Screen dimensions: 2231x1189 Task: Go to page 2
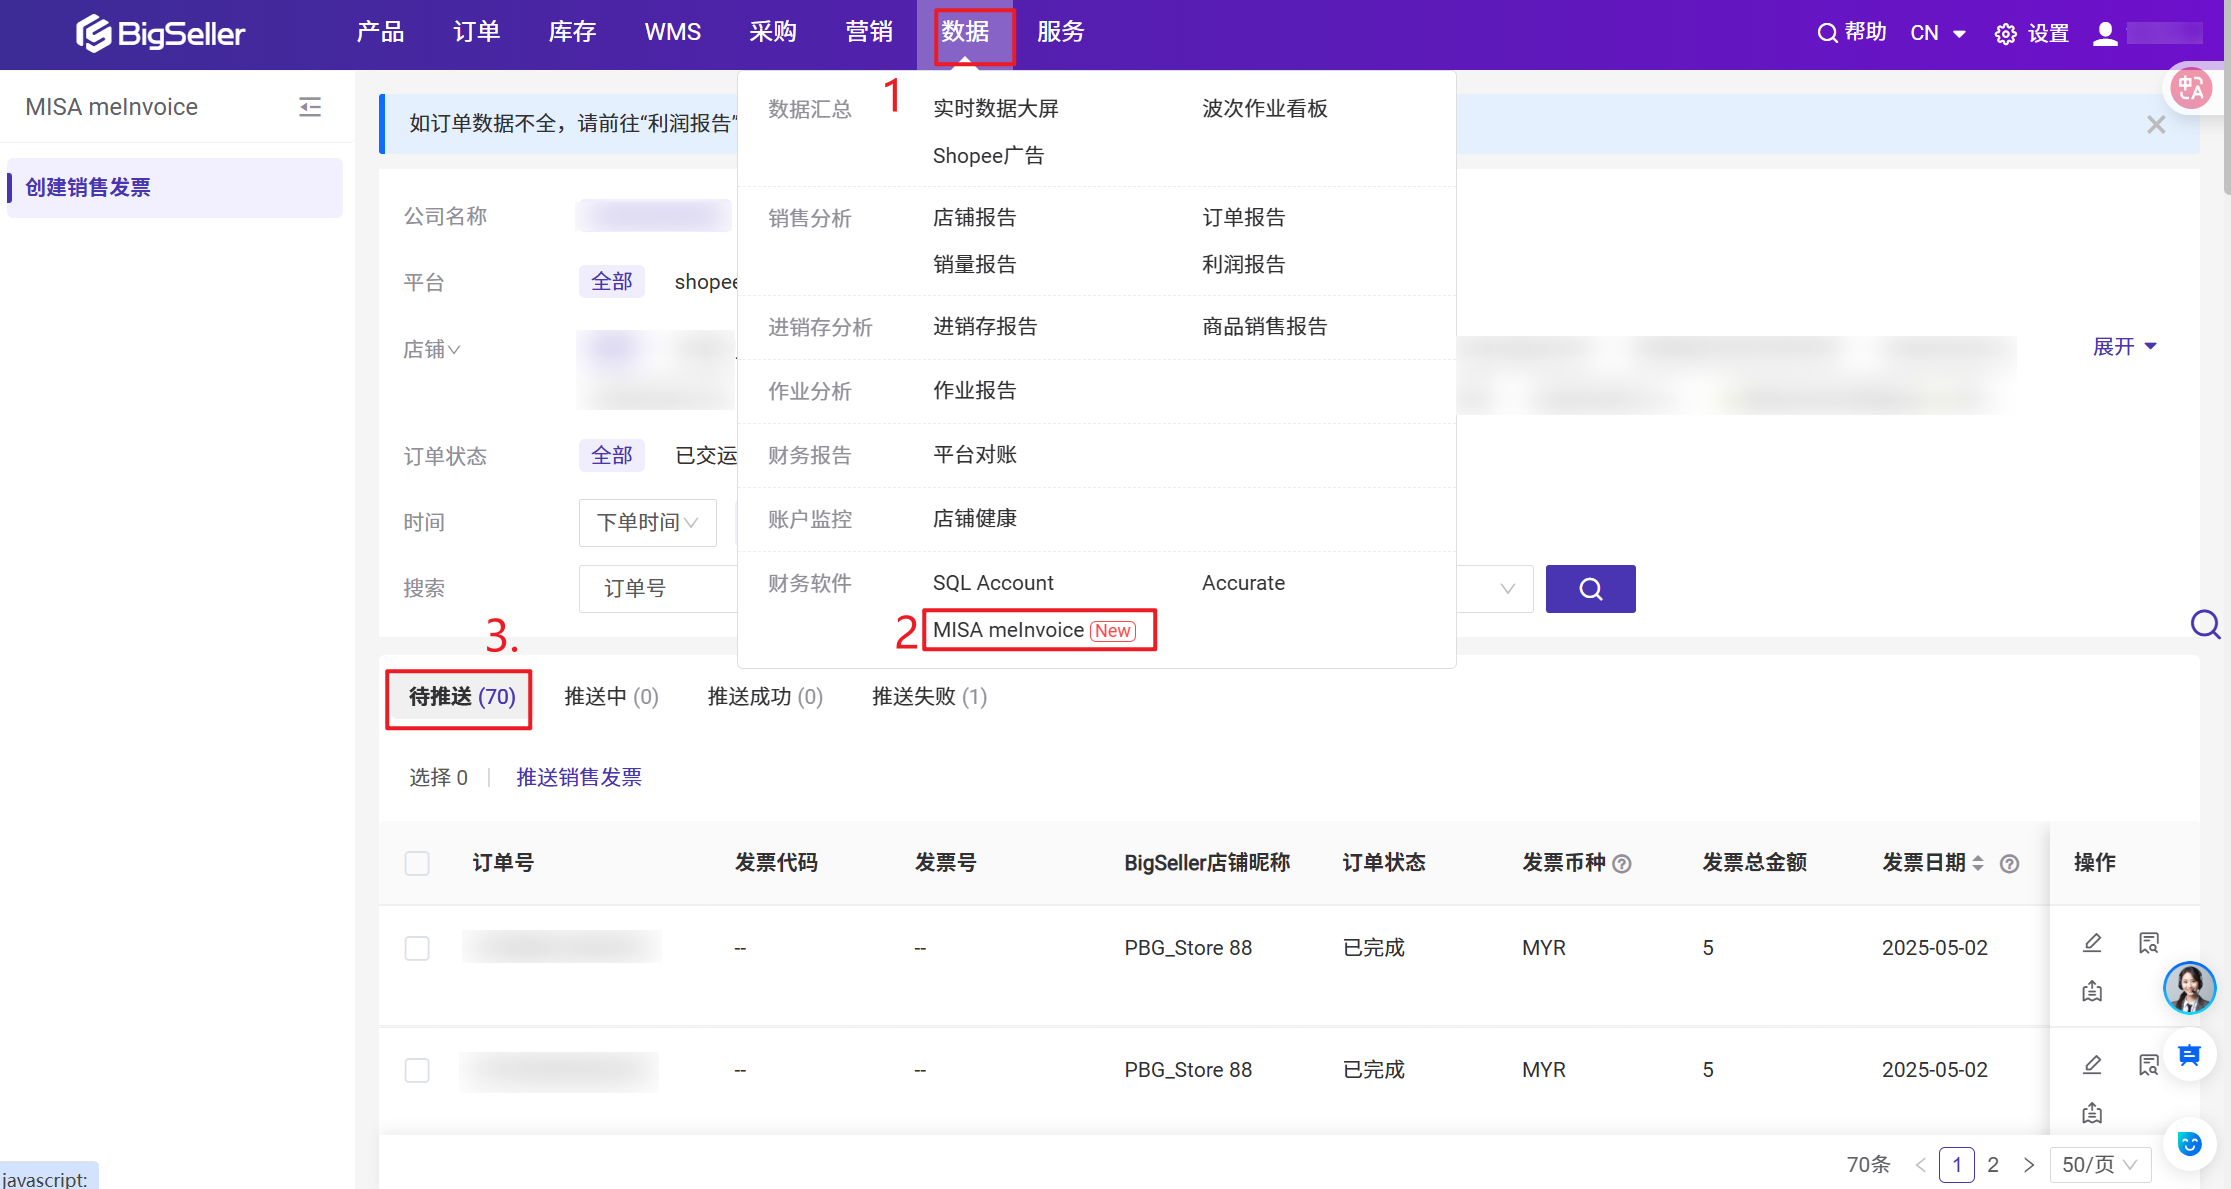click(1993, 1165)
